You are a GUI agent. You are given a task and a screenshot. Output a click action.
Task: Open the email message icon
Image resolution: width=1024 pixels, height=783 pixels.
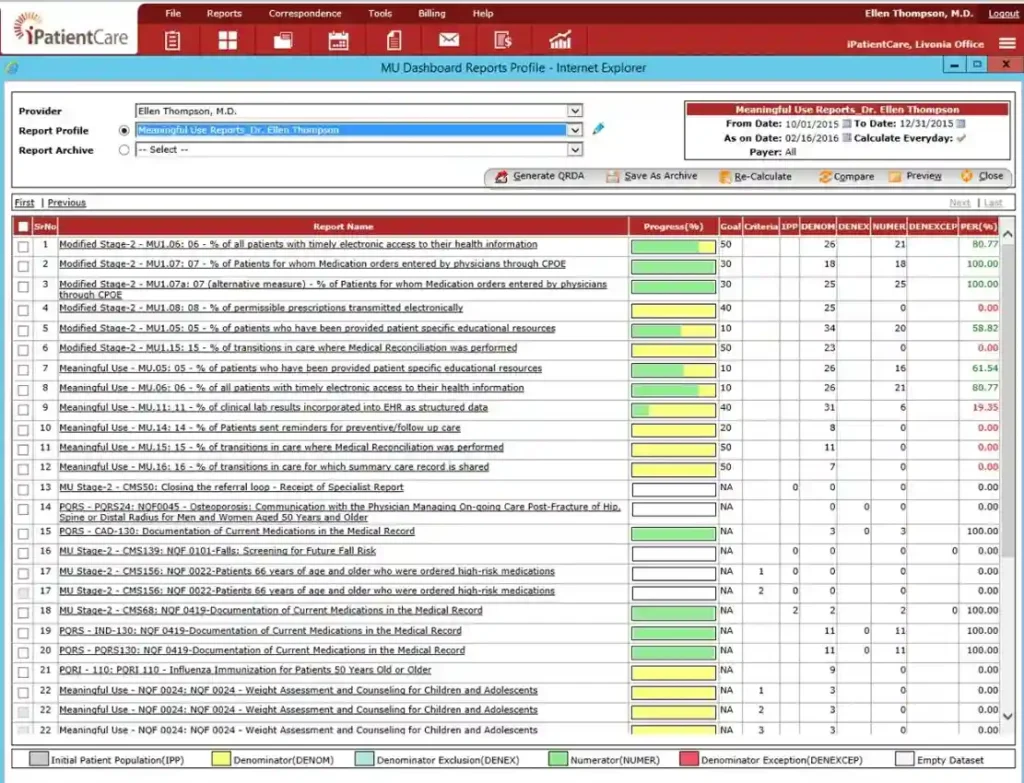click(447, 40)
